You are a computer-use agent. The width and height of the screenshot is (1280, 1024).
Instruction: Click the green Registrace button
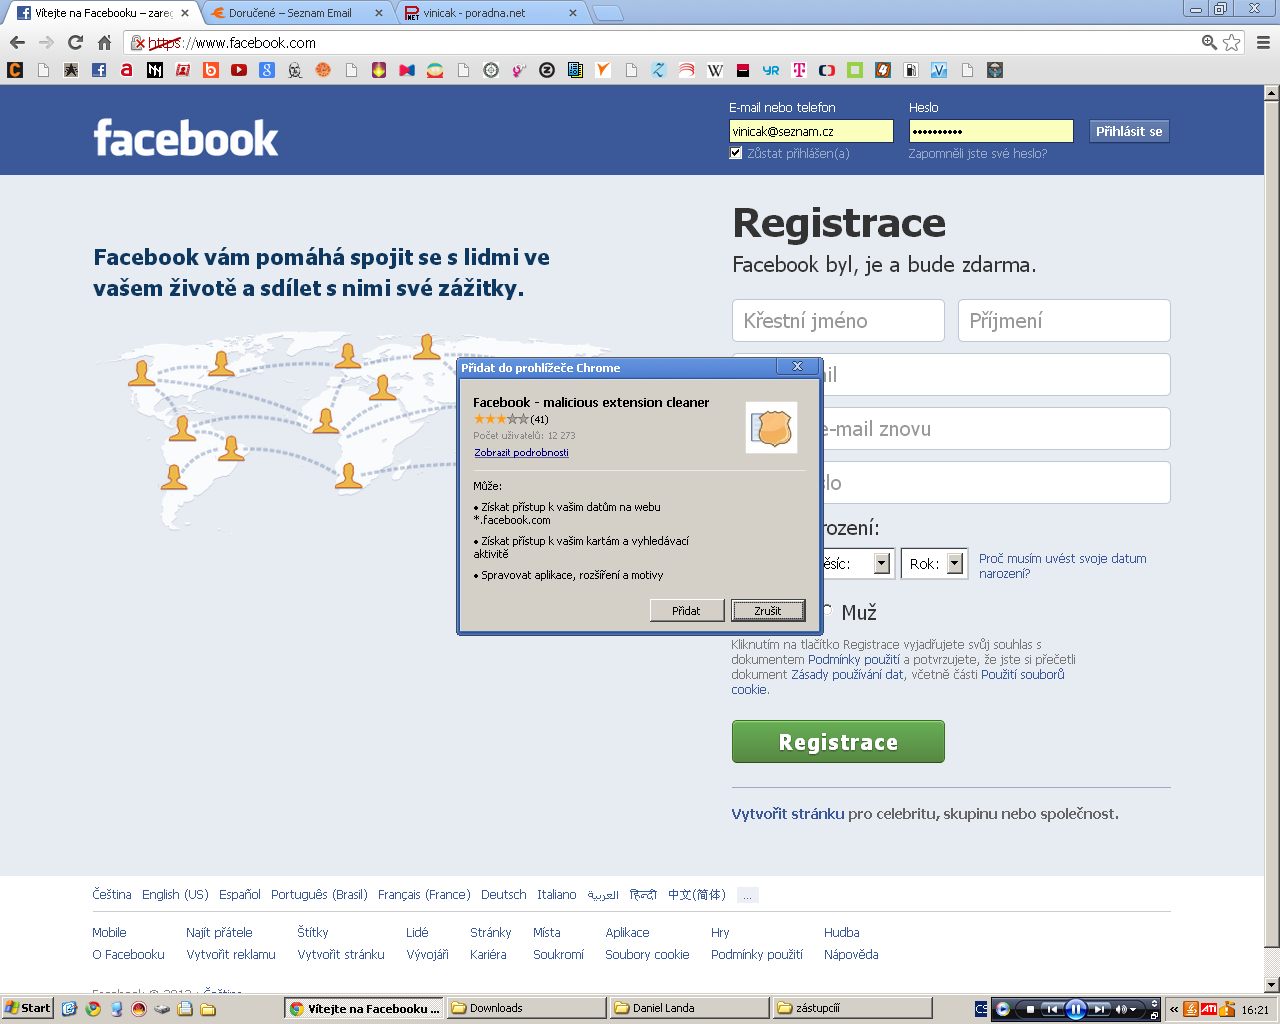(838, 742)
